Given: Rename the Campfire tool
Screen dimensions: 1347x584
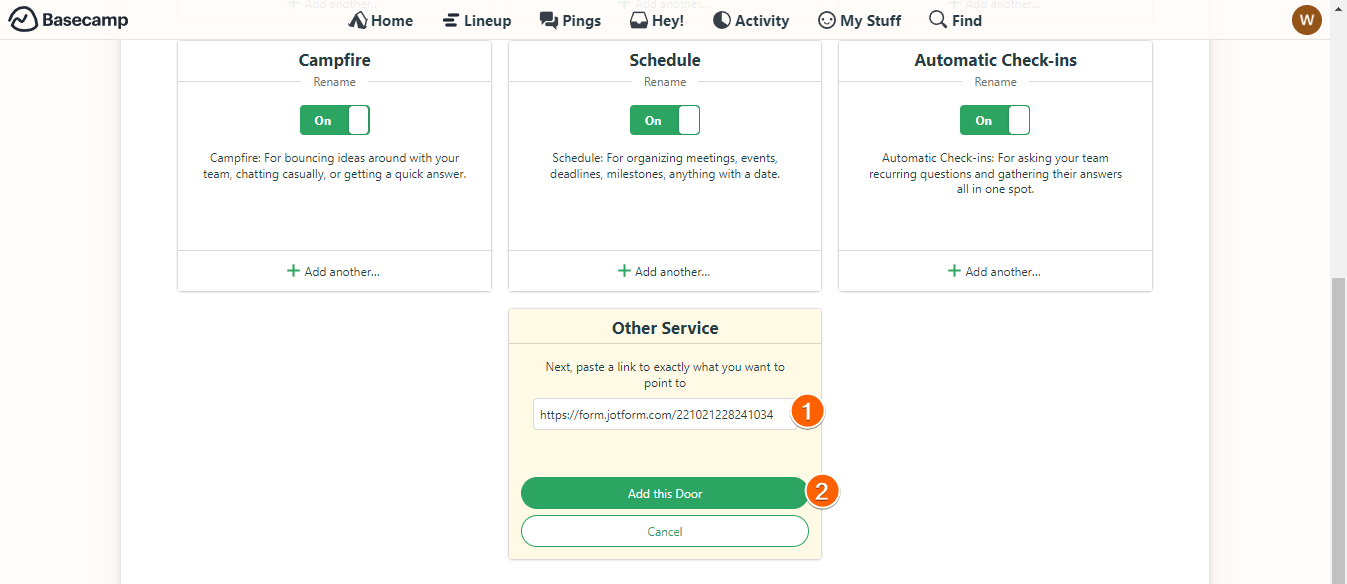Looking at the screenshot, I should click(x=334, y=82).
